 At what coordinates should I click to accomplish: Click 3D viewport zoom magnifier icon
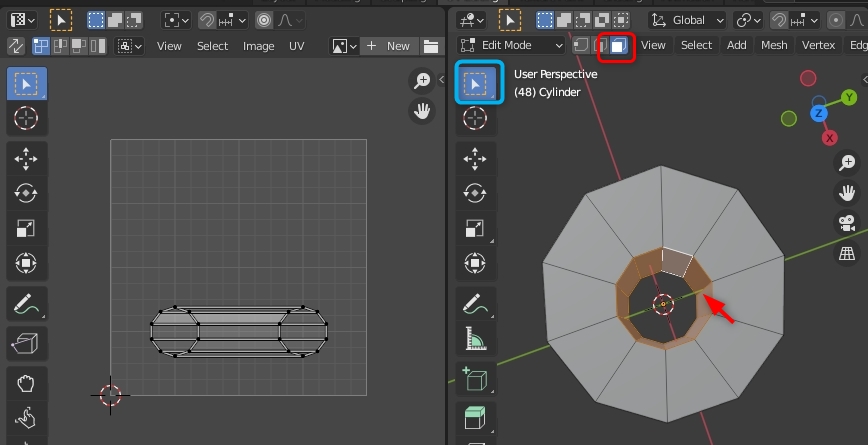(847, 163)
